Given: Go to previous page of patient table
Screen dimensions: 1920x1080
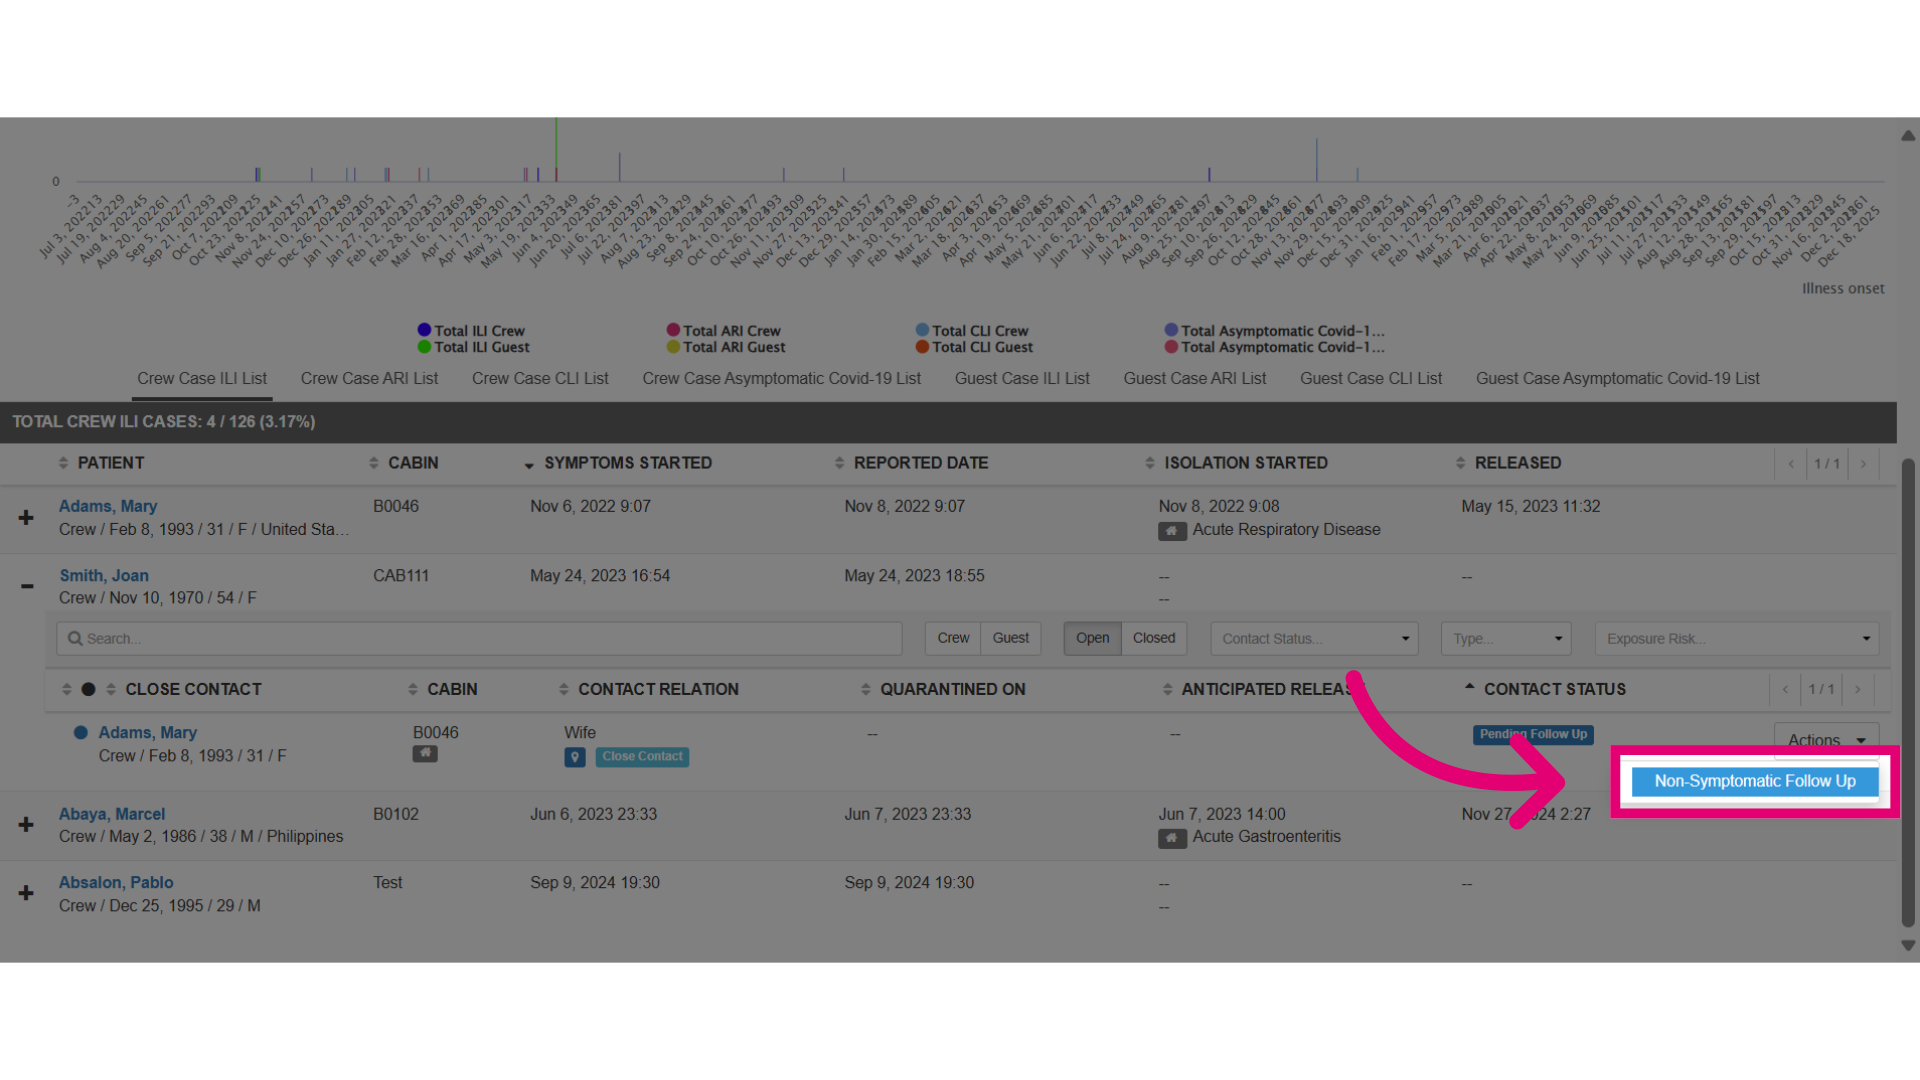Looking at the screenshot, I should click(x=1791, y=464).
